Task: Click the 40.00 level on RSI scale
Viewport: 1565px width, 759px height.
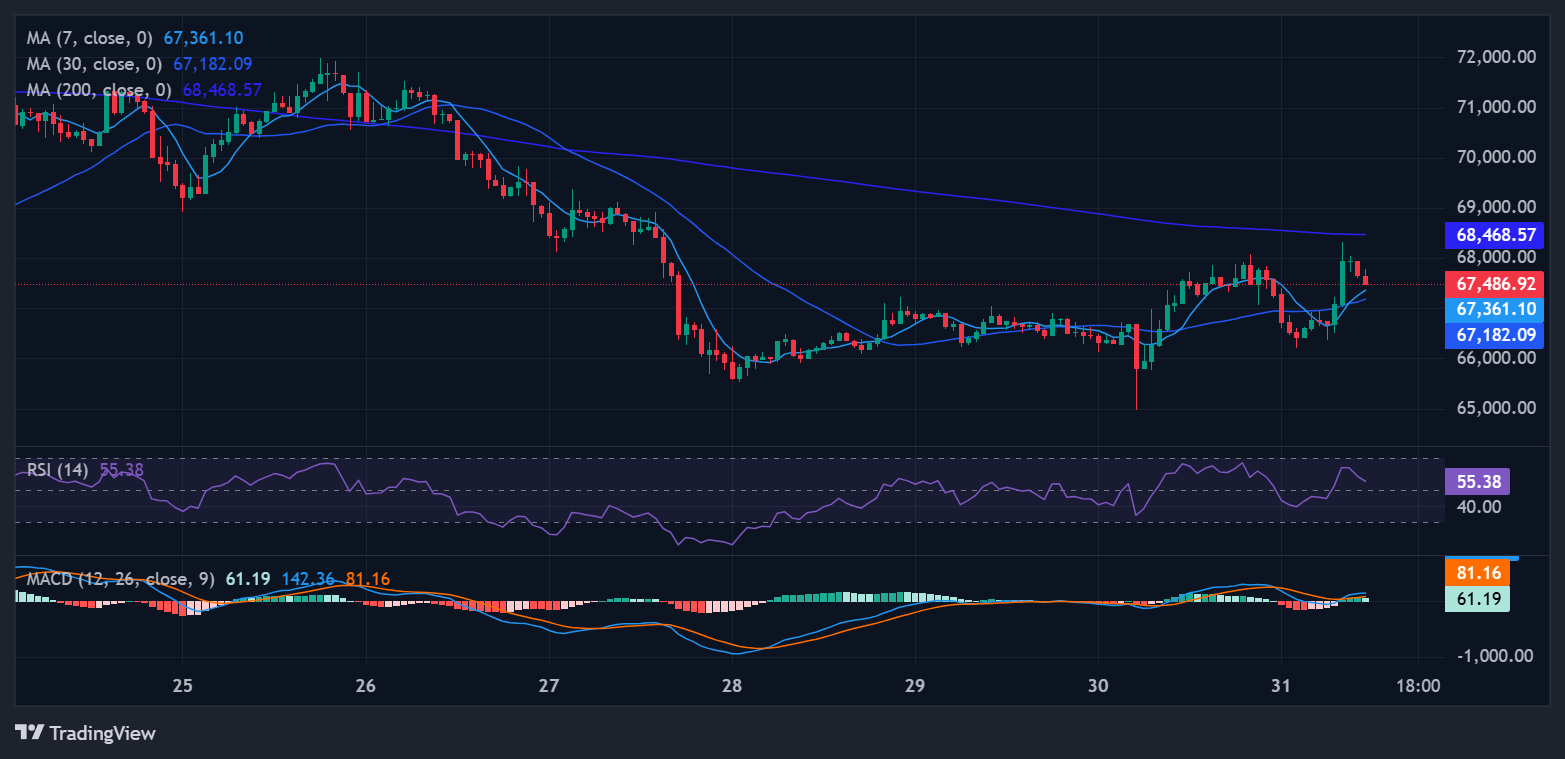Action: point(1477,507)
